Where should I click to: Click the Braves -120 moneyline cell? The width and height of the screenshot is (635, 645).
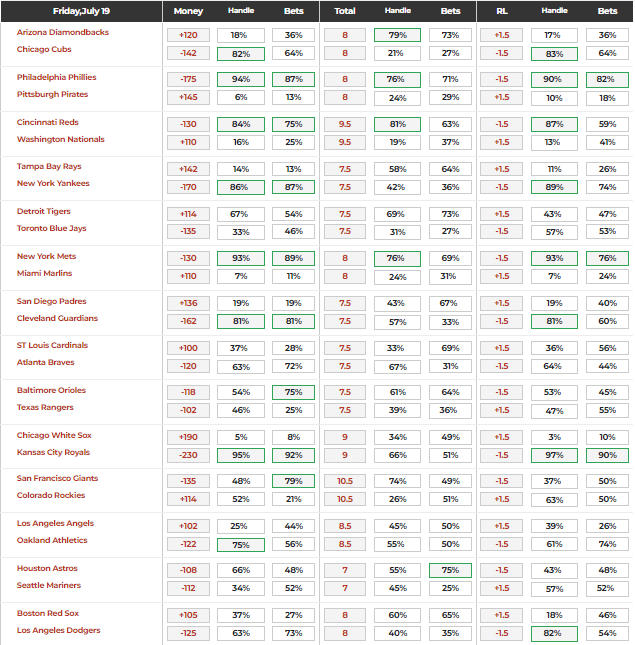188,366
